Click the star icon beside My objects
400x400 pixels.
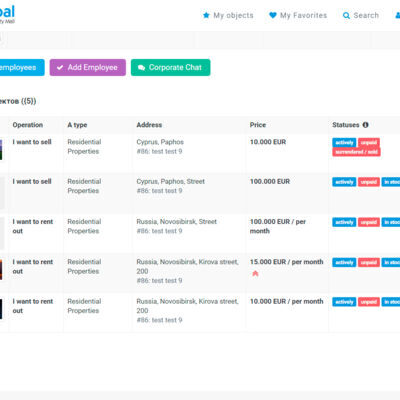pos(206,15)
